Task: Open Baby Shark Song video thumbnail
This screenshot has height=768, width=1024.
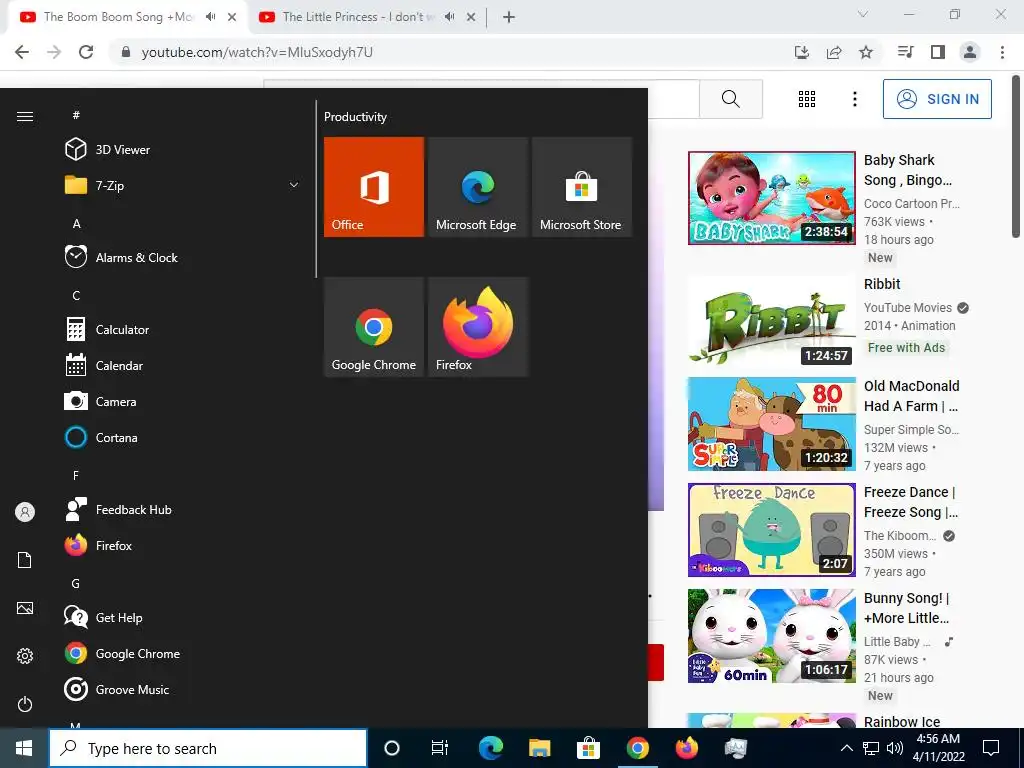Action: click(772, 198)
